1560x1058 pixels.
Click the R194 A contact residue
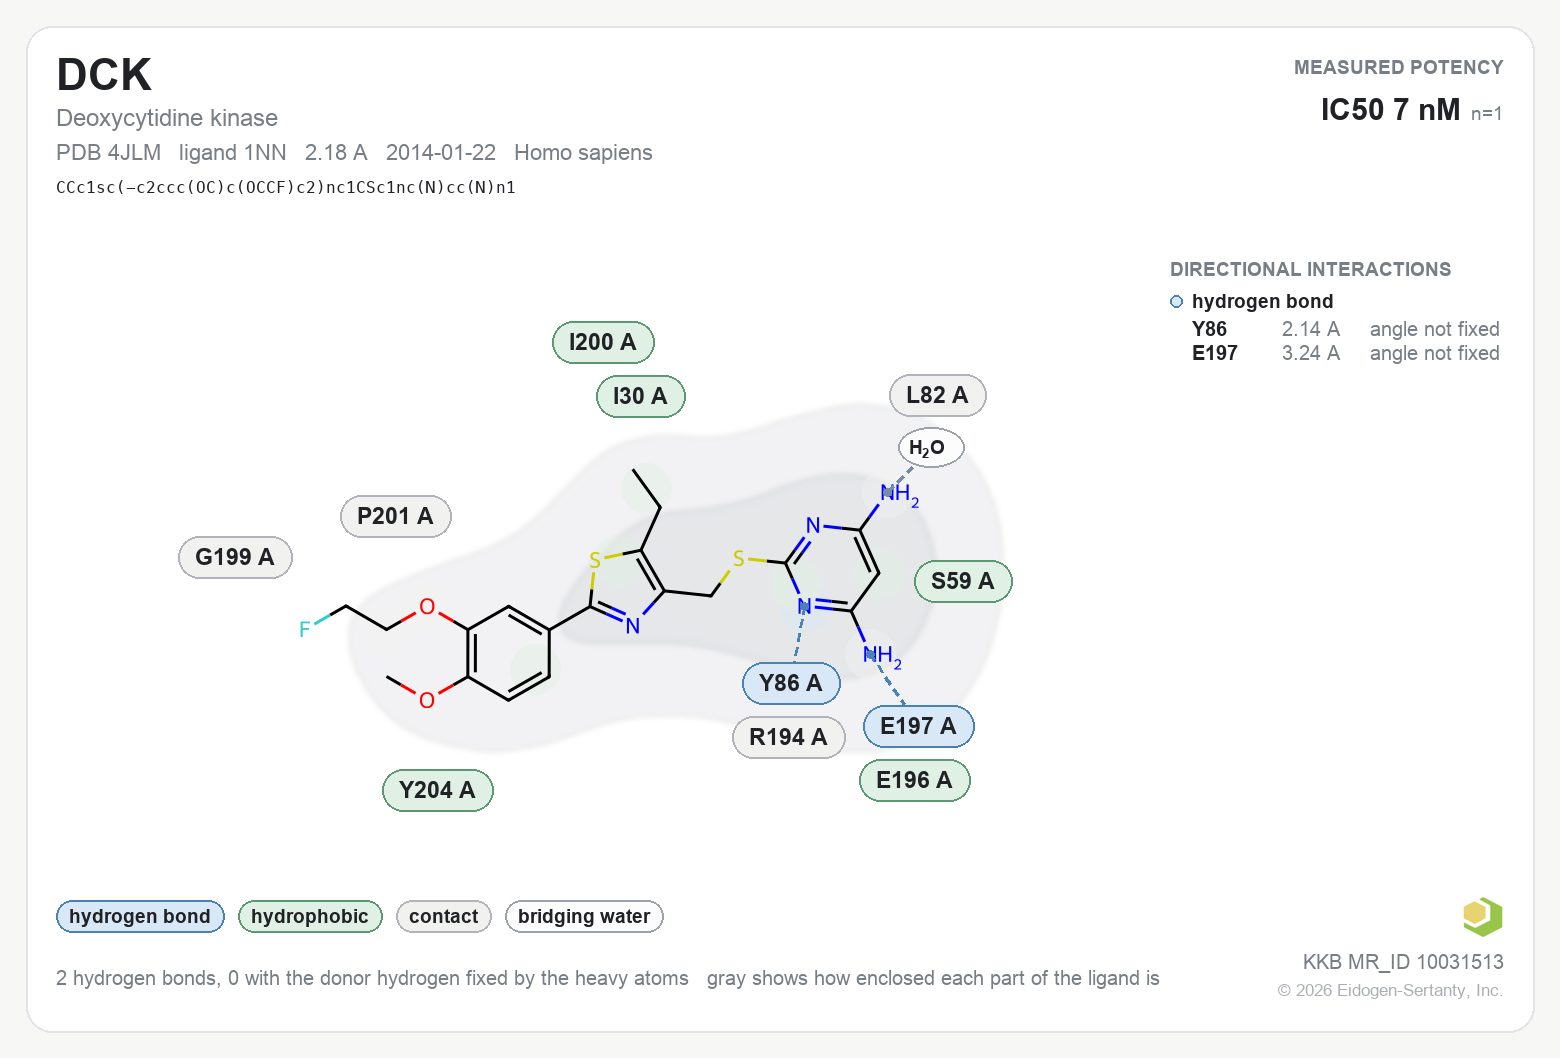789,737
